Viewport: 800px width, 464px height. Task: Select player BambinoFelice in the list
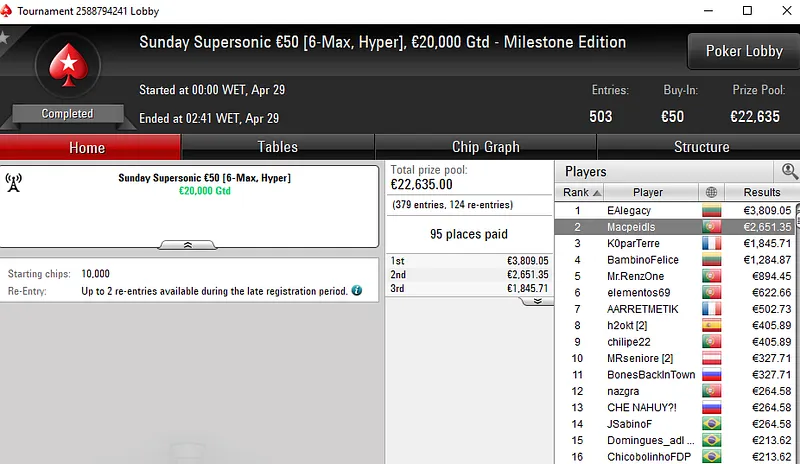coord(642,260)
